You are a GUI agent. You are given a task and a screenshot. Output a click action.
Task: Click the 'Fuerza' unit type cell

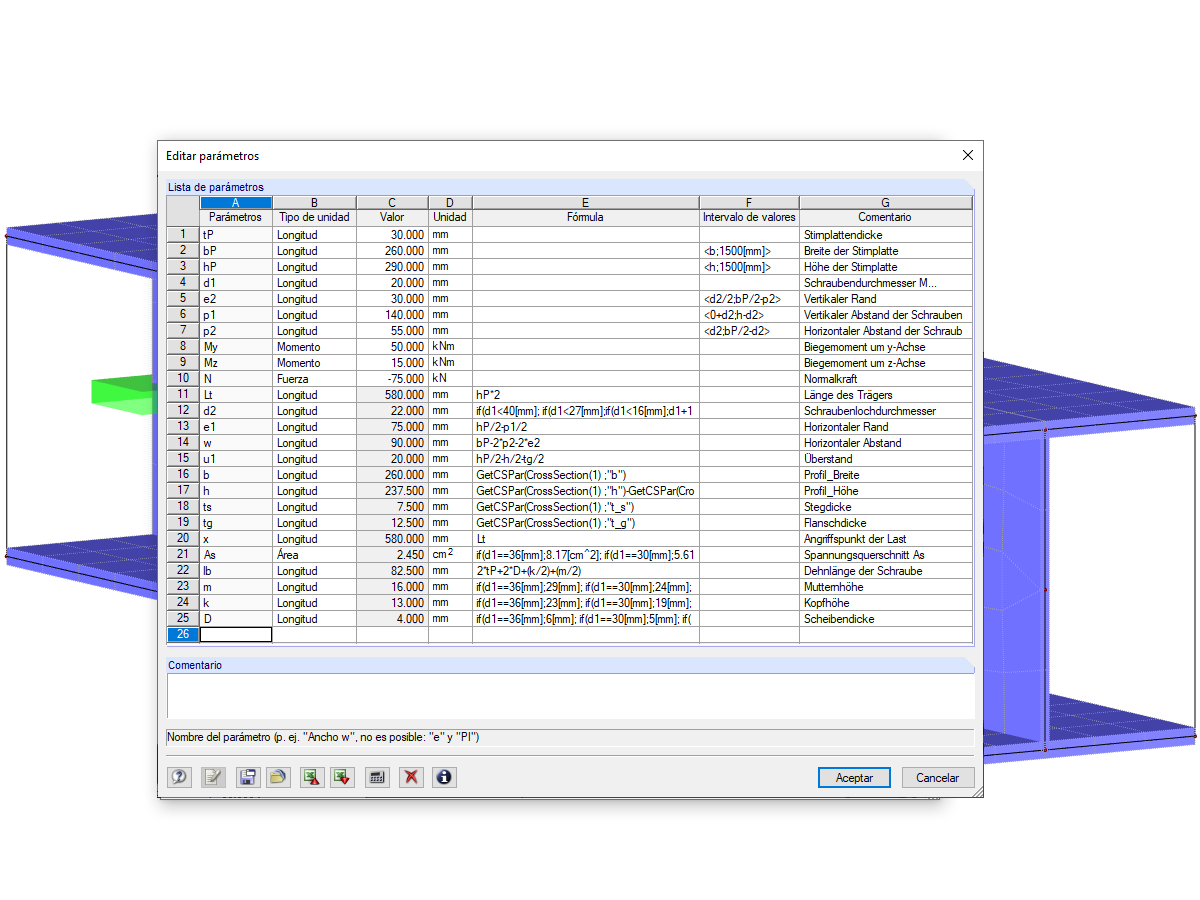[314, 379]
